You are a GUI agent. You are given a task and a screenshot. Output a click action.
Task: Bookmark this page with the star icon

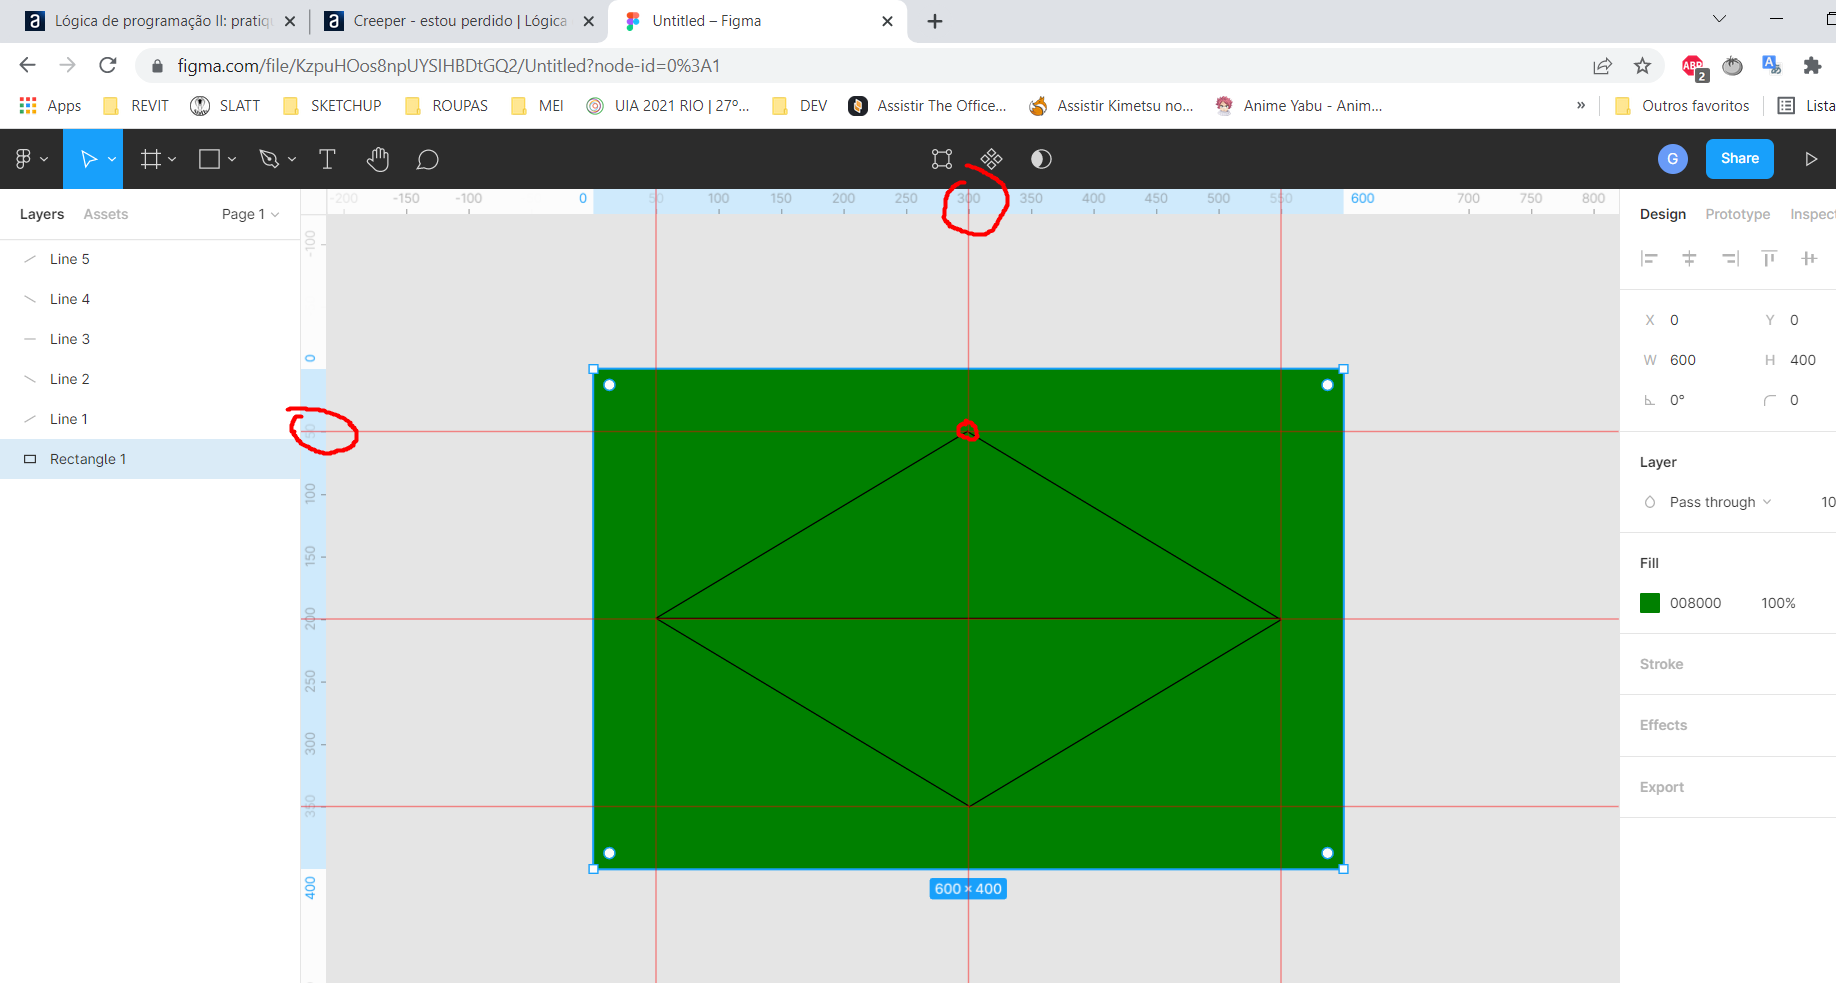pyautogui.click(x=1642, y=66)
